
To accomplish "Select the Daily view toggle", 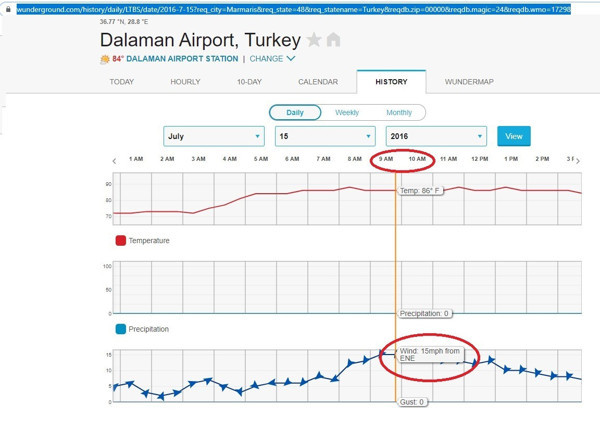I will 295,113.
